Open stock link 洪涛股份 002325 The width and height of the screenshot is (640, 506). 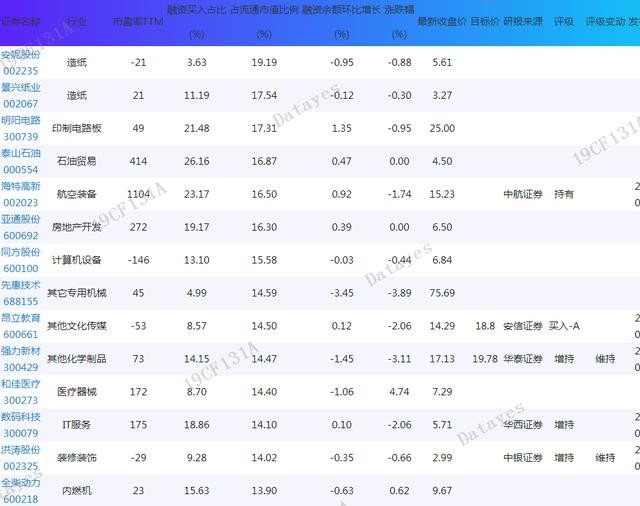pyautogui.click(x=21, y=458)
